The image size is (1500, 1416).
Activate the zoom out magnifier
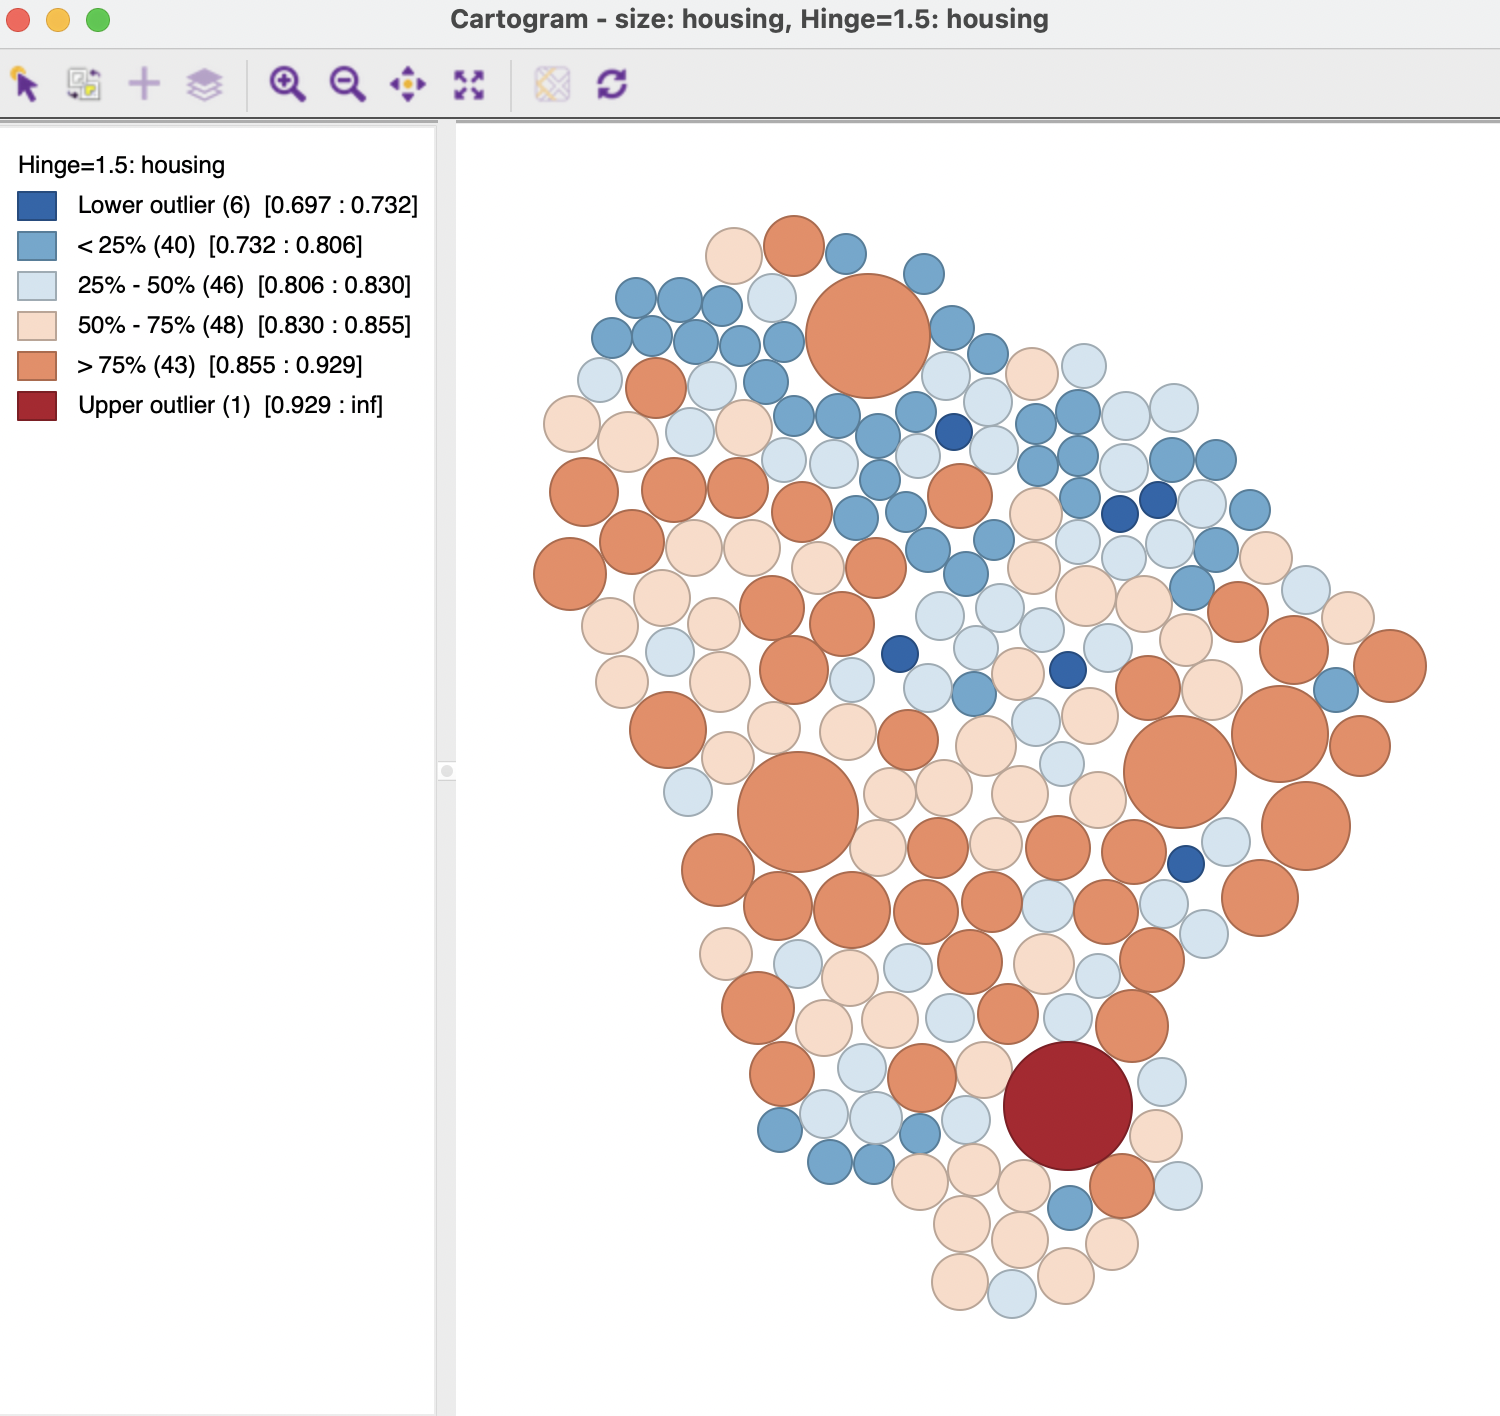click(347, 84)
